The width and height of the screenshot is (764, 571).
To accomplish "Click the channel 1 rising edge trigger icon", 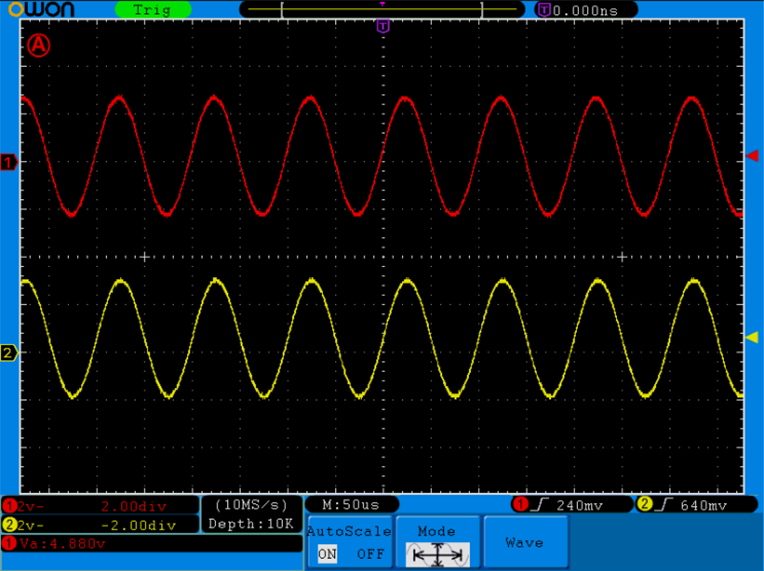I will (x=539, y=505).
